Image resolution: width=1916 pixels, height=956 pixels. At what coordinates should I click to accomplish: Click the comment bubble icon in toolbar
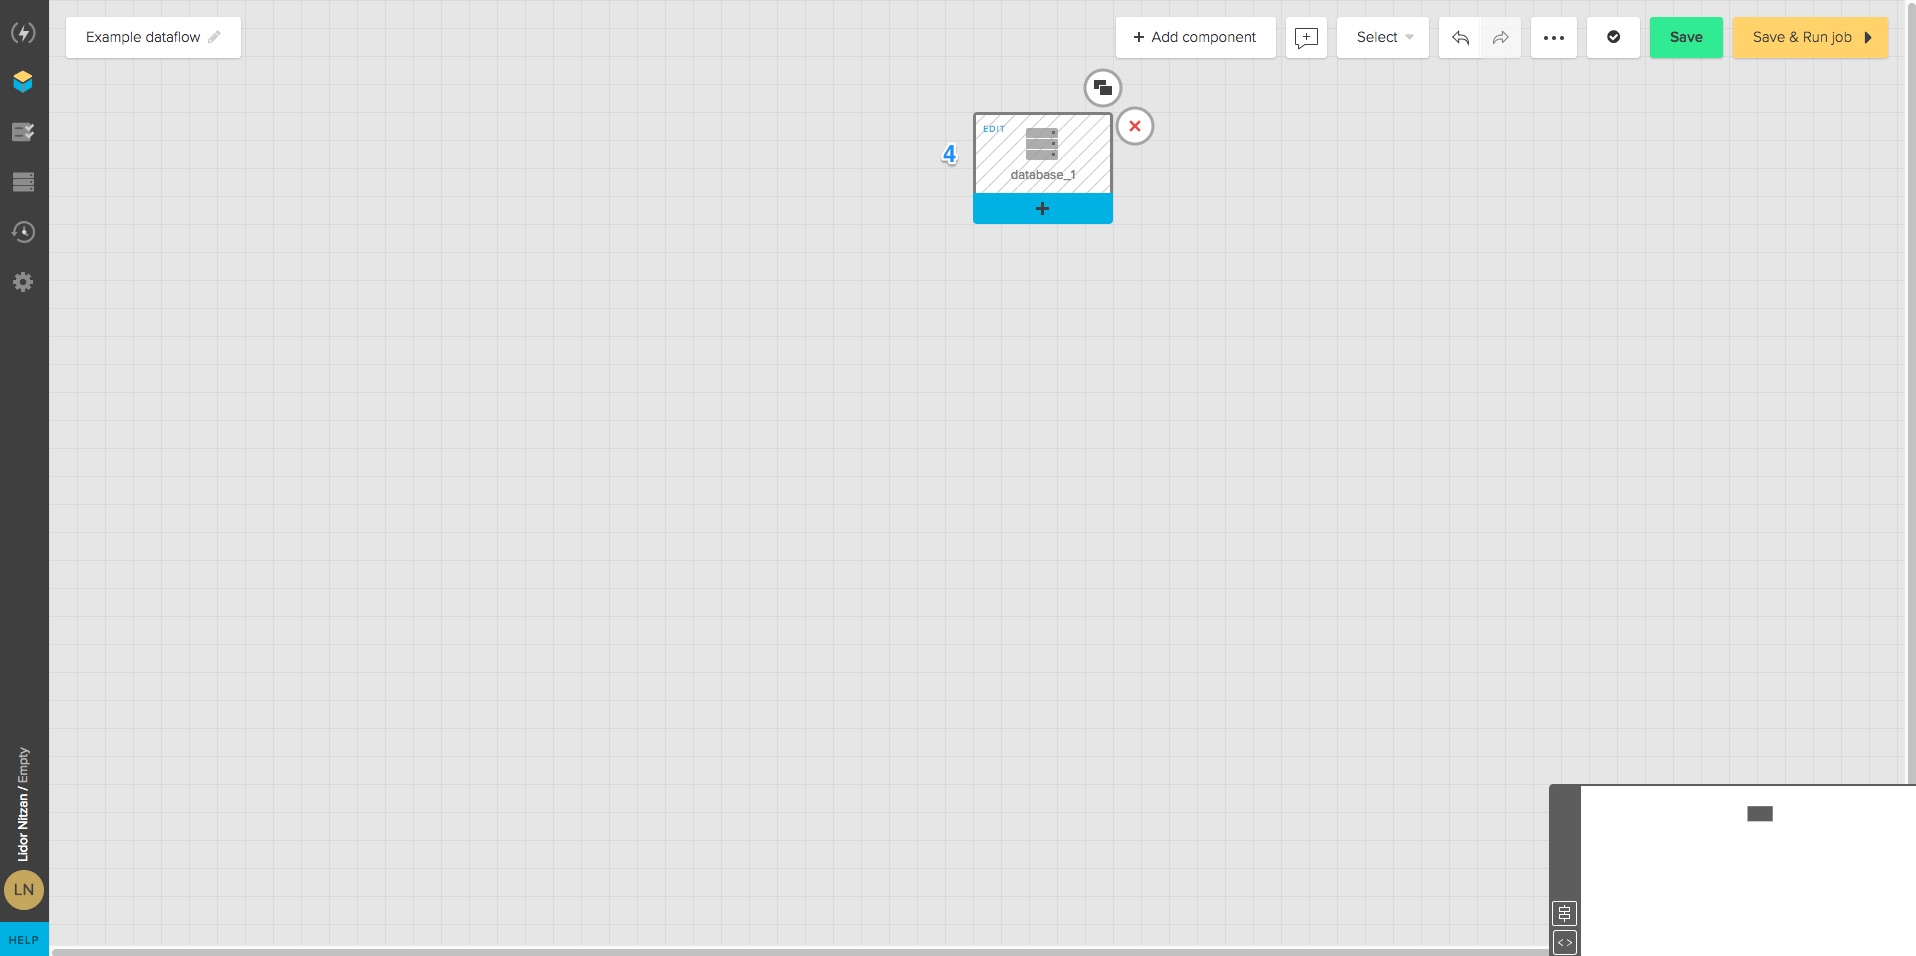(x=1306, y=37)
